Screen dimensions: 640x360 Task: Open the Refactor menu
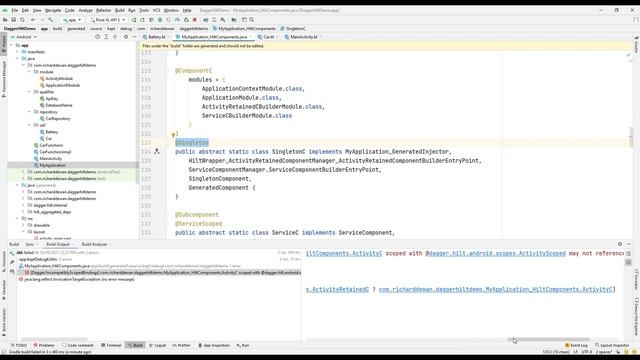pos(103,10)
